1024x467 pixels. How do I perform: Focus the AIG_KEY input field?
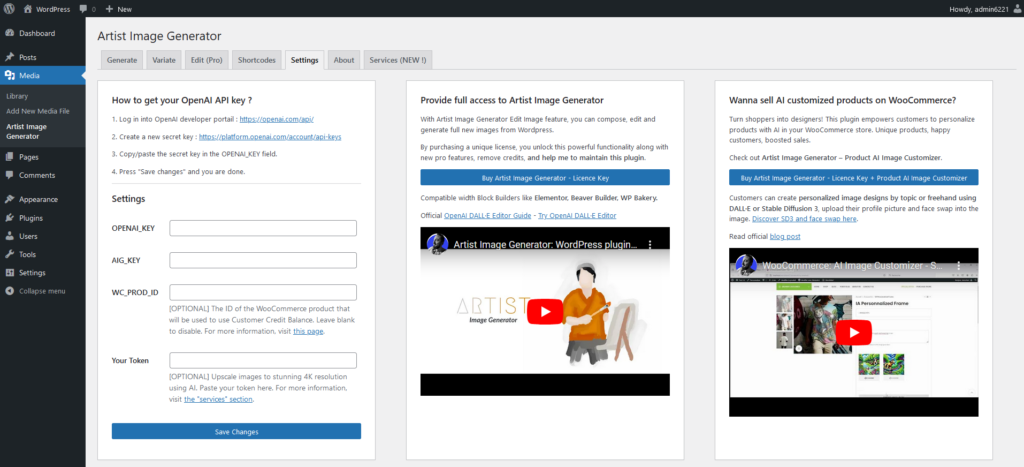pos(263,260)
